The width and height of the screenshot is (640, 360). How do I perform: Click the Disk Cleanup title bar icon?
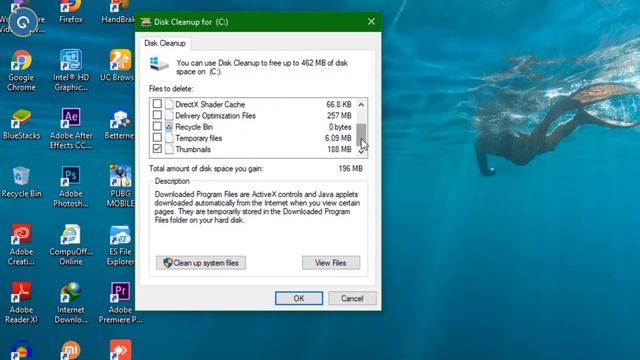[146, 22]
